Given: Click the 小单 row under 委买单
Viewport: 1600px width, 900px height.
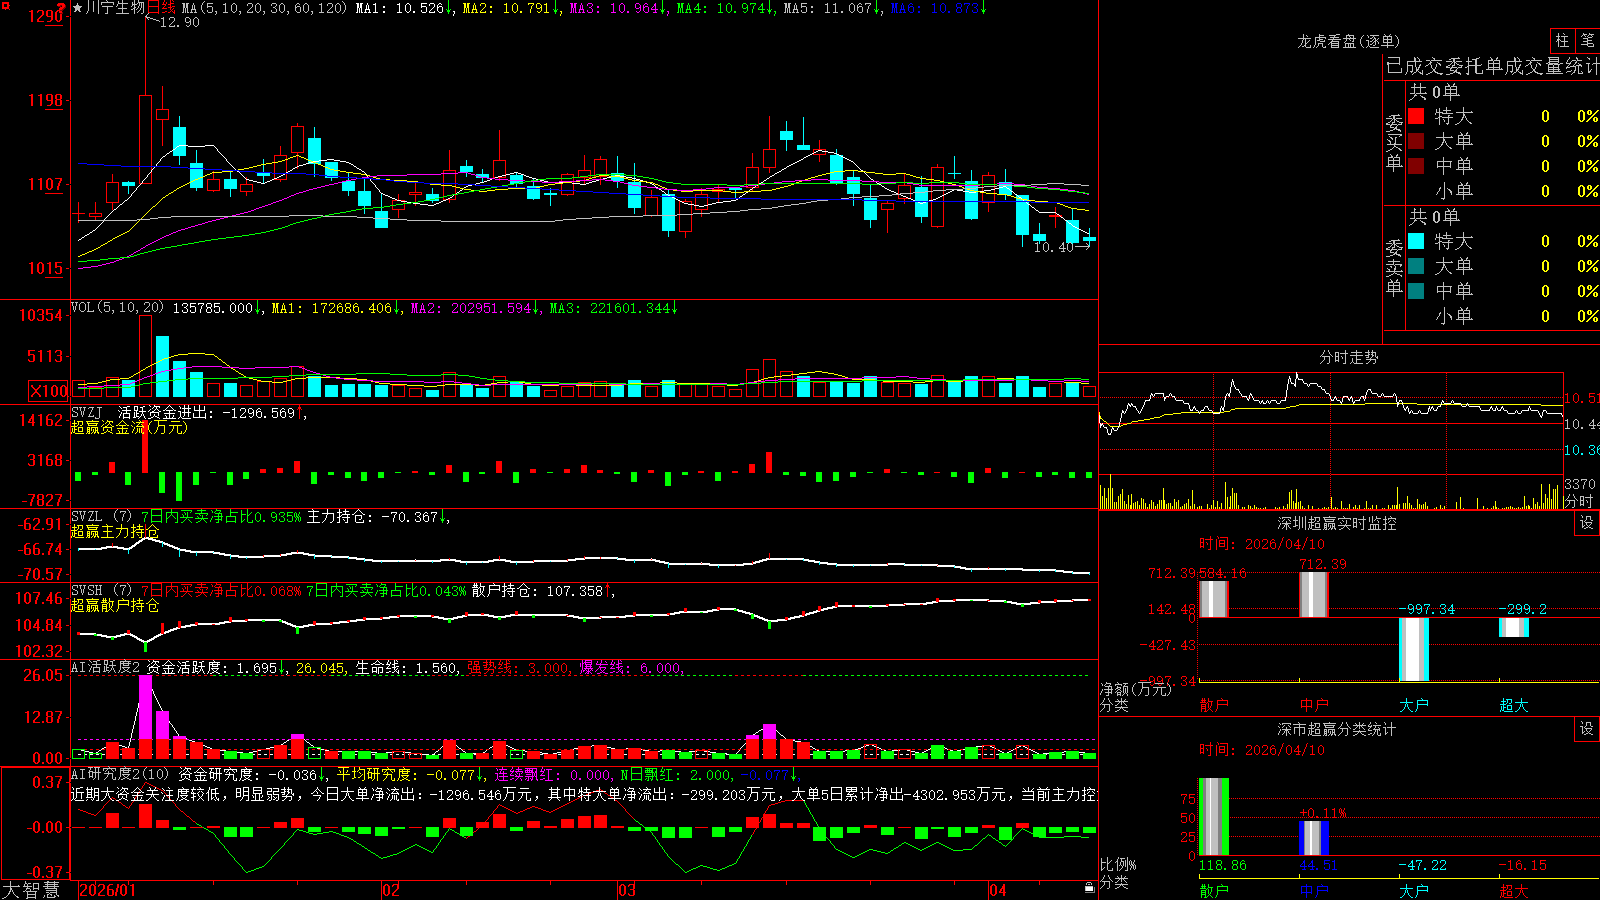Looking at the screenshot, I should [1503, 191].
